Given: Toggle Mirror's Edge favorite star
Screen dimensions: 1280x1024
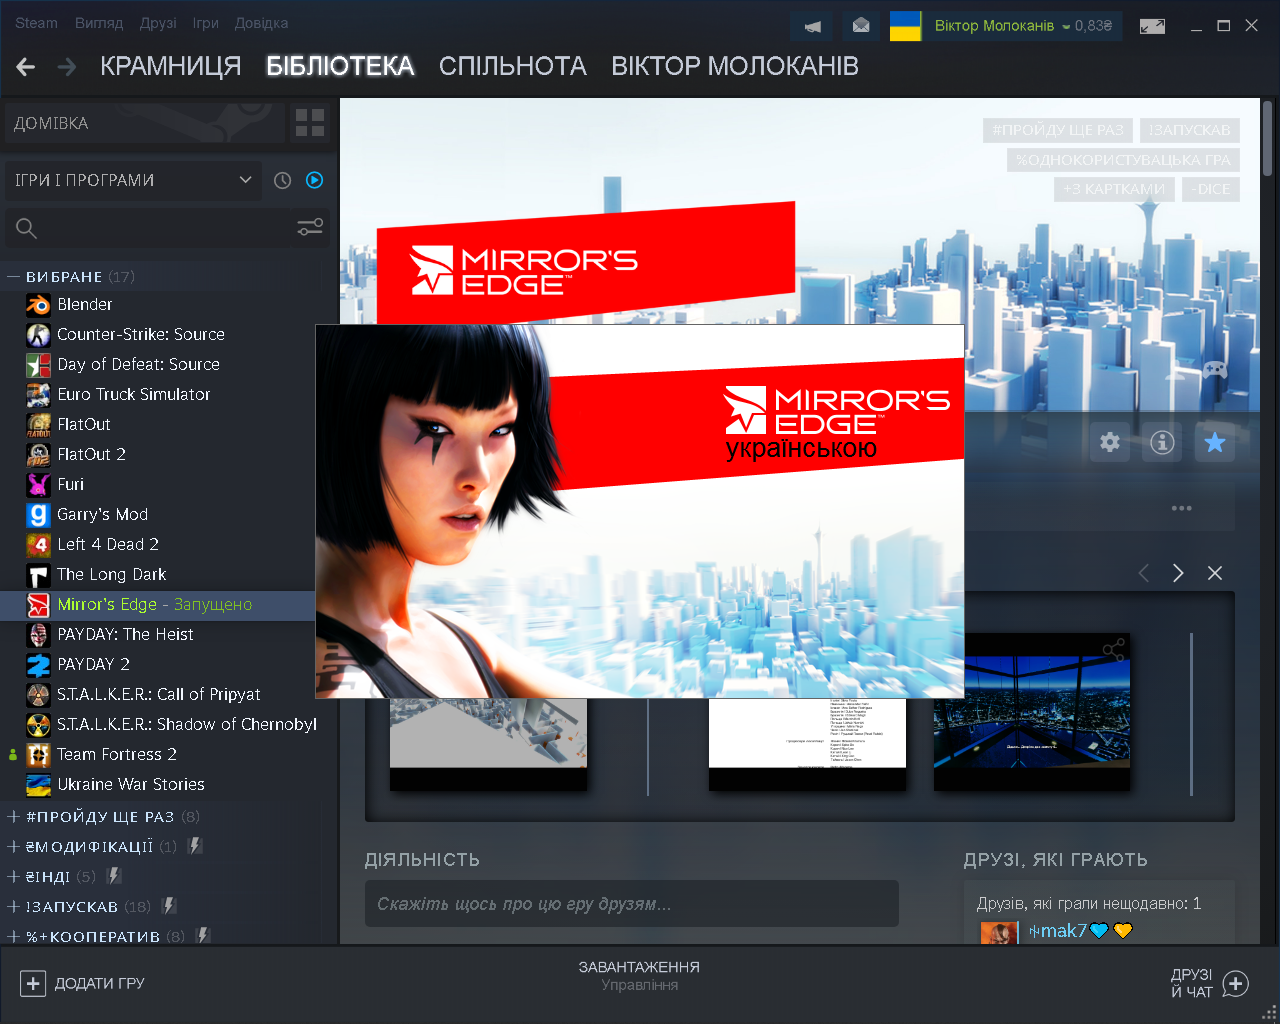Looking at the screenshot, I should [x=1215, y=442].
